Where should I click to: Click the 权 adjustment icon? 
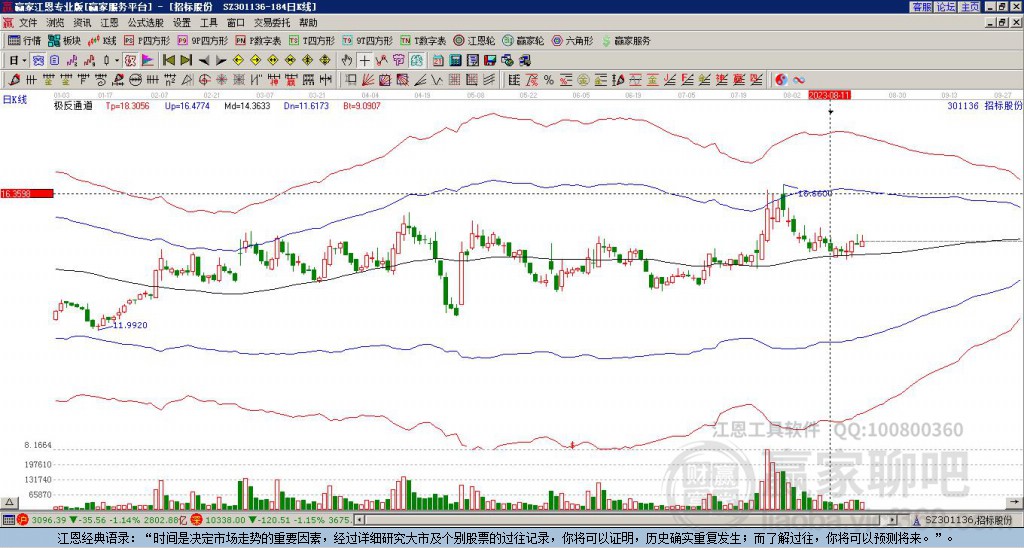(130, 61)
